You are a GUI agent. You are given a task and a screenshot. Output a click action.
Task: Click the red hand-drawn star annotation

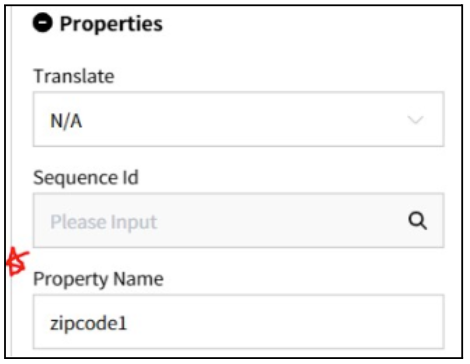coord(17,262)
